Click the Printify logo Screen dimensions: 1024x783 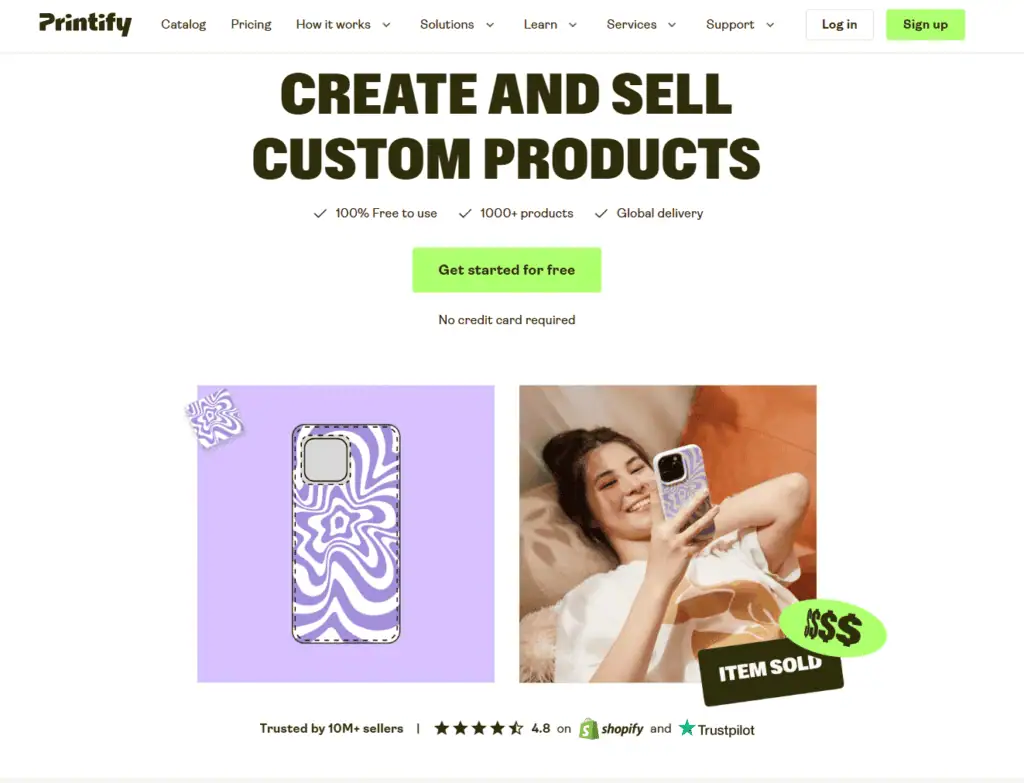point(85,24)
